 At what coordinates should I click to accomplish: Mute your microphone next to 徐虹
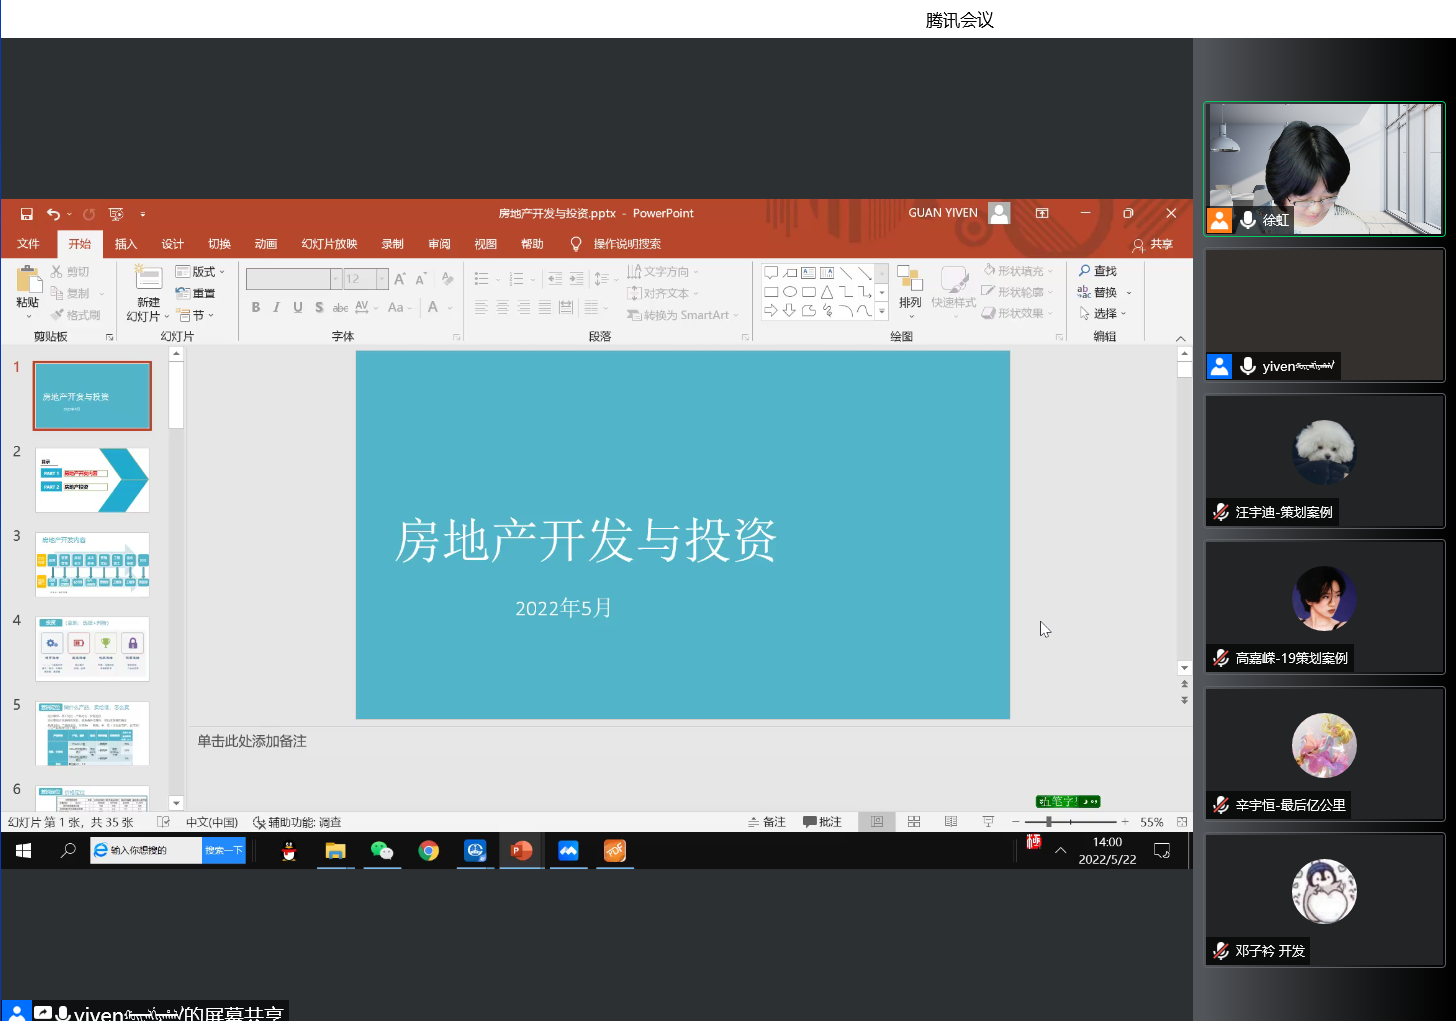tap(1246, 221)
